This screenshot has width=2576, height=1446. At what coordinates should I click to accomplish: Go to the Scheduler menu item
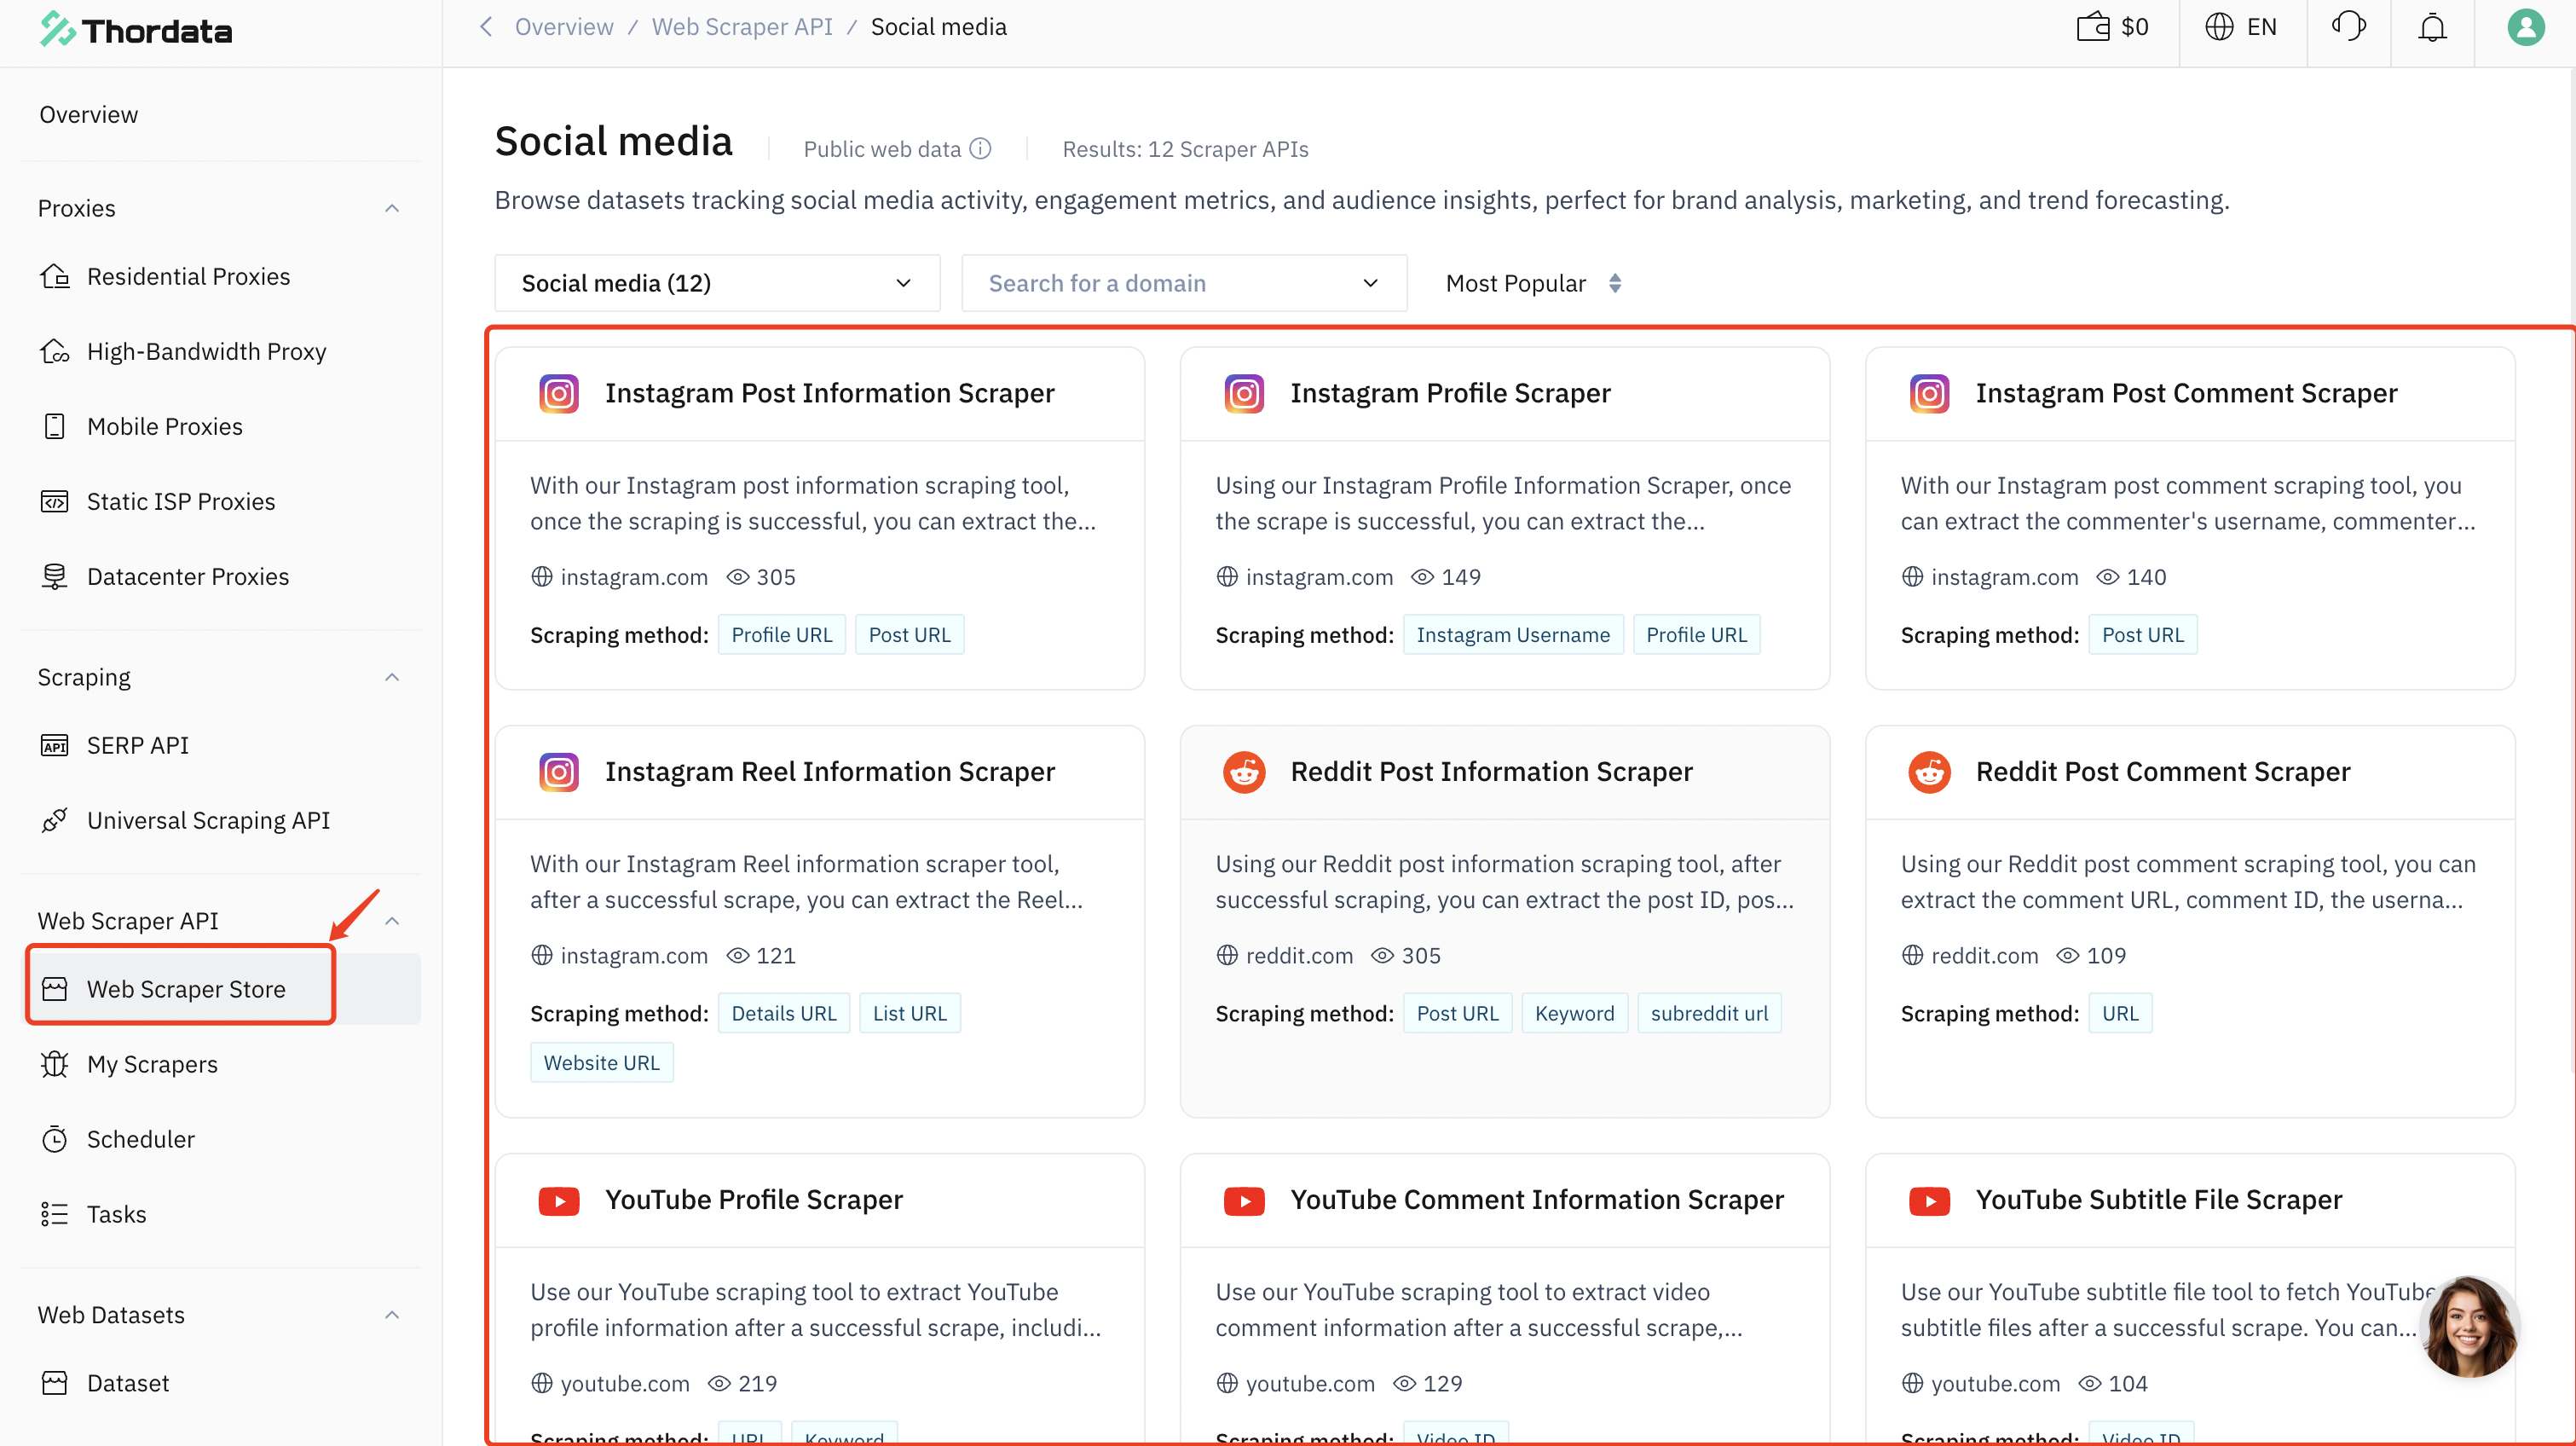tap(140, 1139)
